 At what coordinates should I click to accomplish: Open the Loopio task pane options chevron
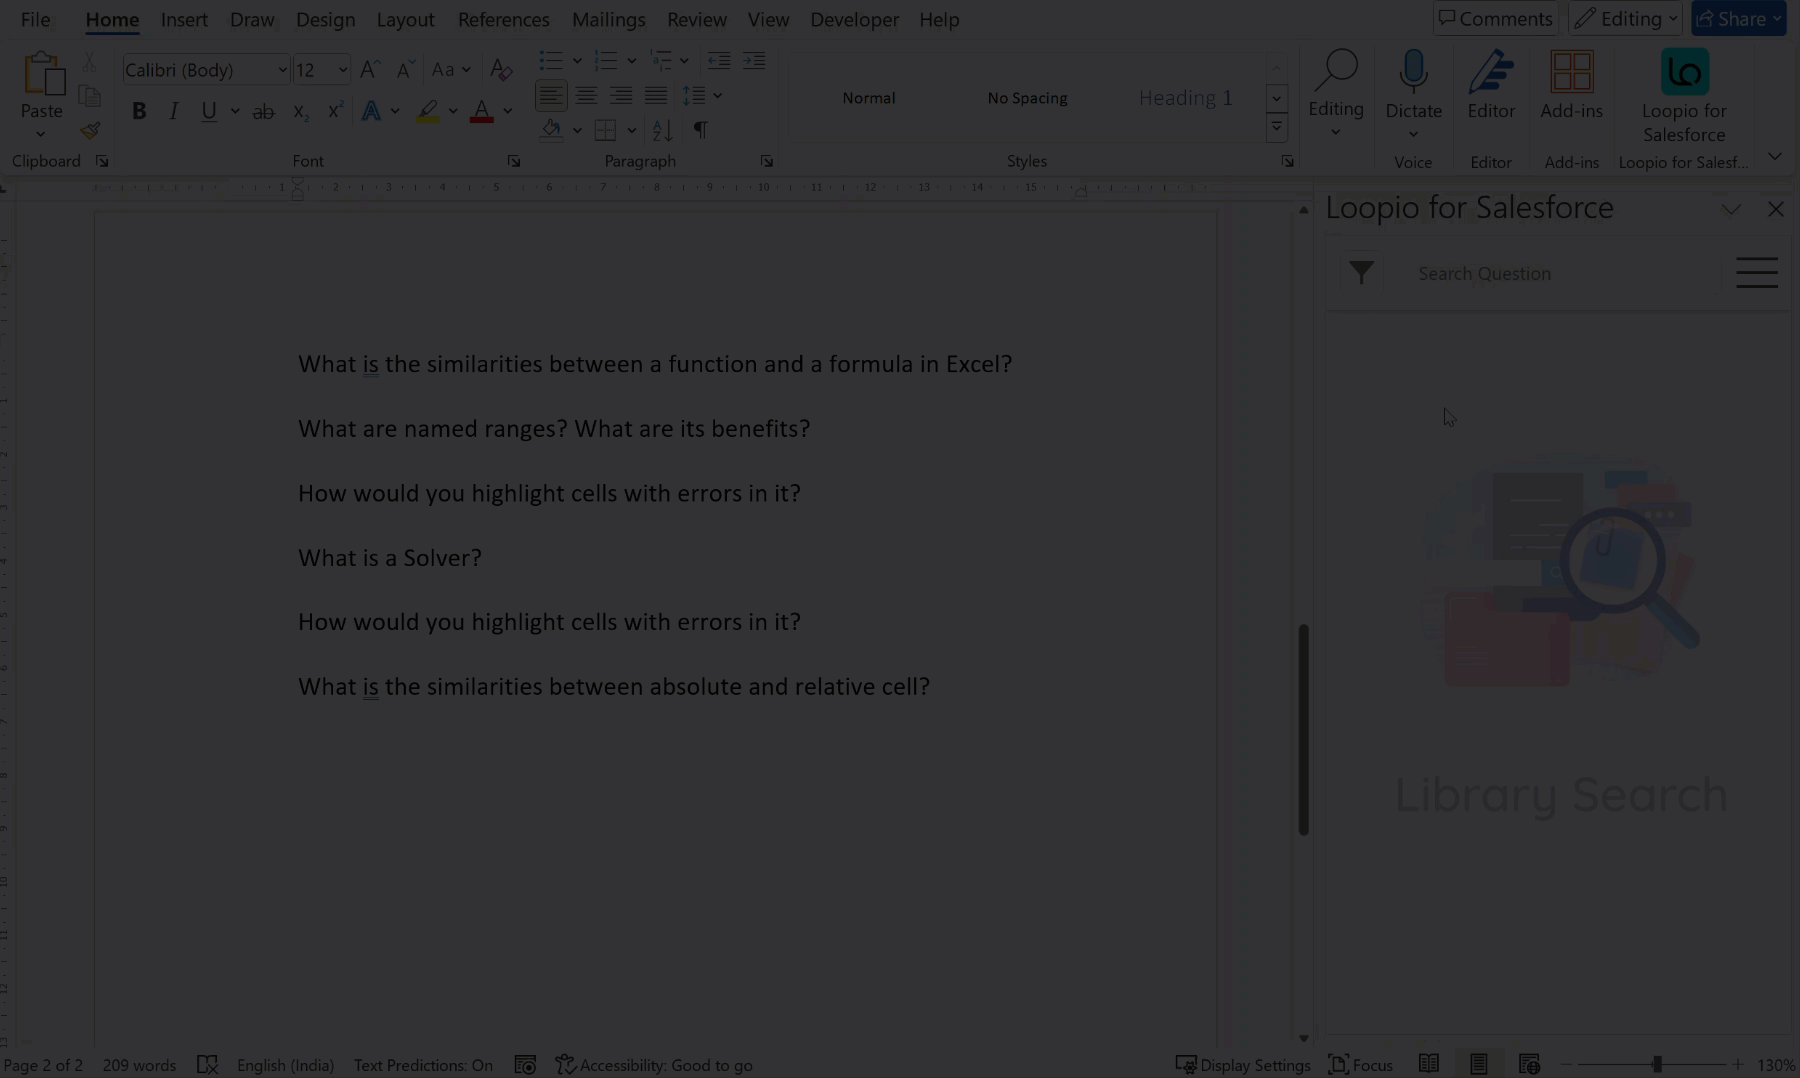click(x=1731, y=209)
